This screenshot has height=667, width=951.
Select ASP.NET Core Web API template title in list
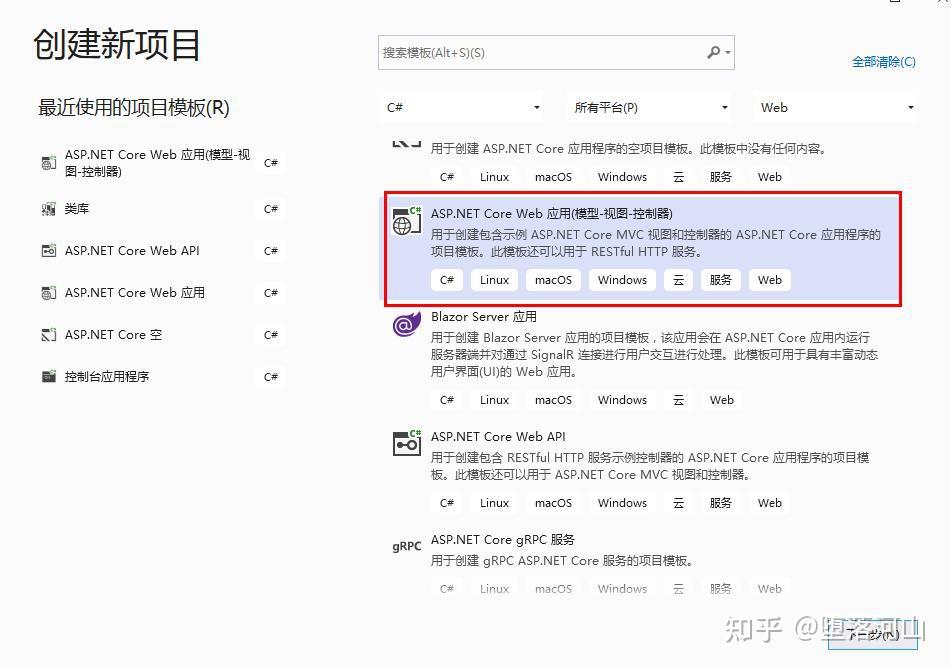498,437
